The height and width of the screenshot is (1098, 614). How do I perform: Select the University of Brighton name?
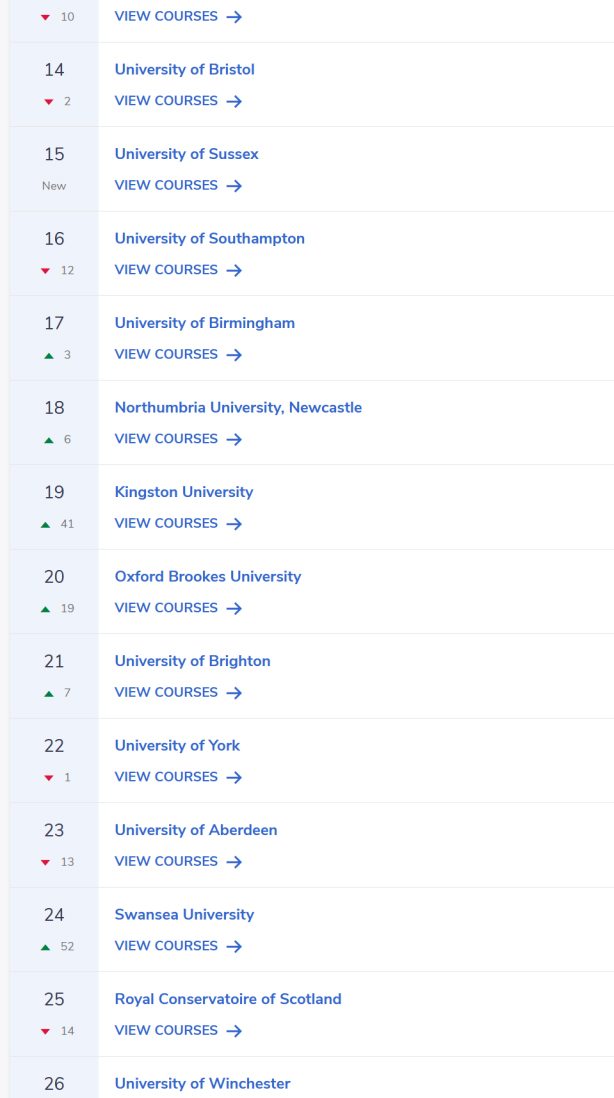193,661
